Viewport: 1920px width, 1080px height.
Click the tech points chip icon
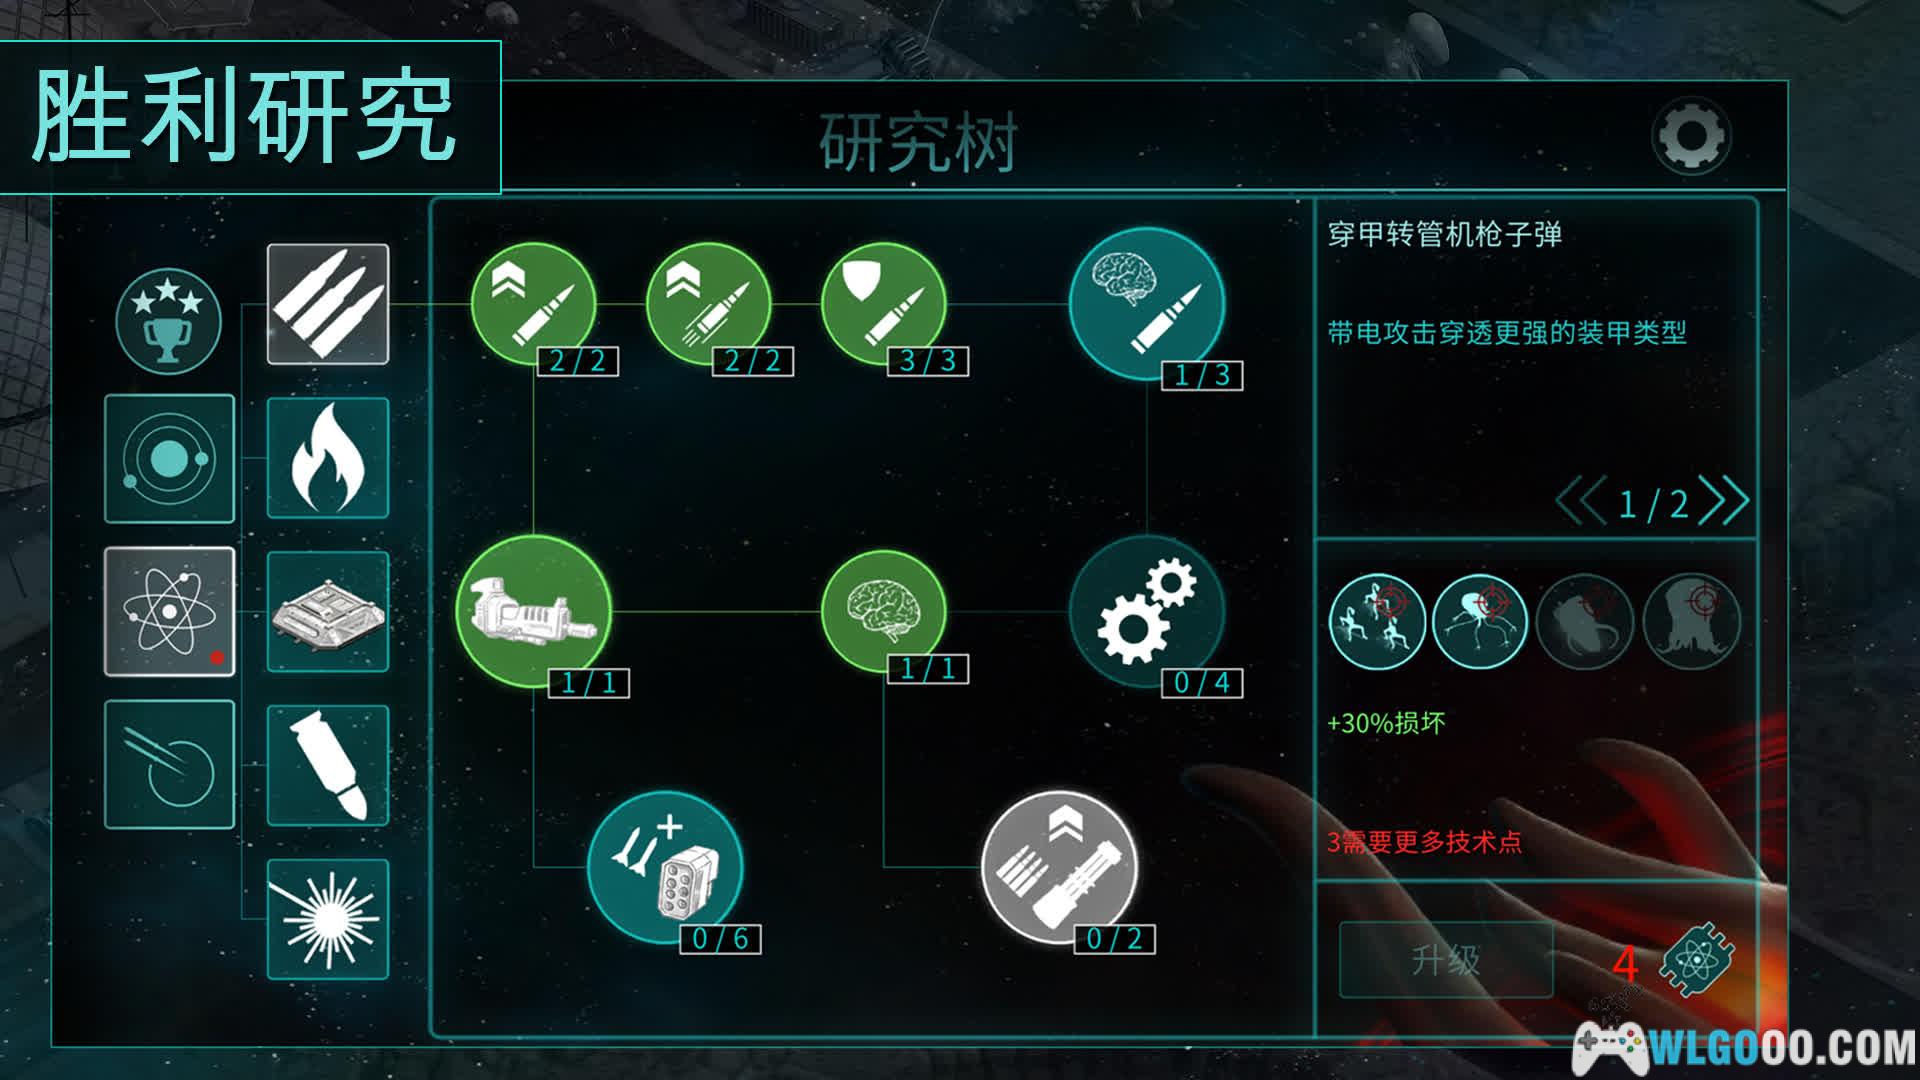pos(1698,960)
